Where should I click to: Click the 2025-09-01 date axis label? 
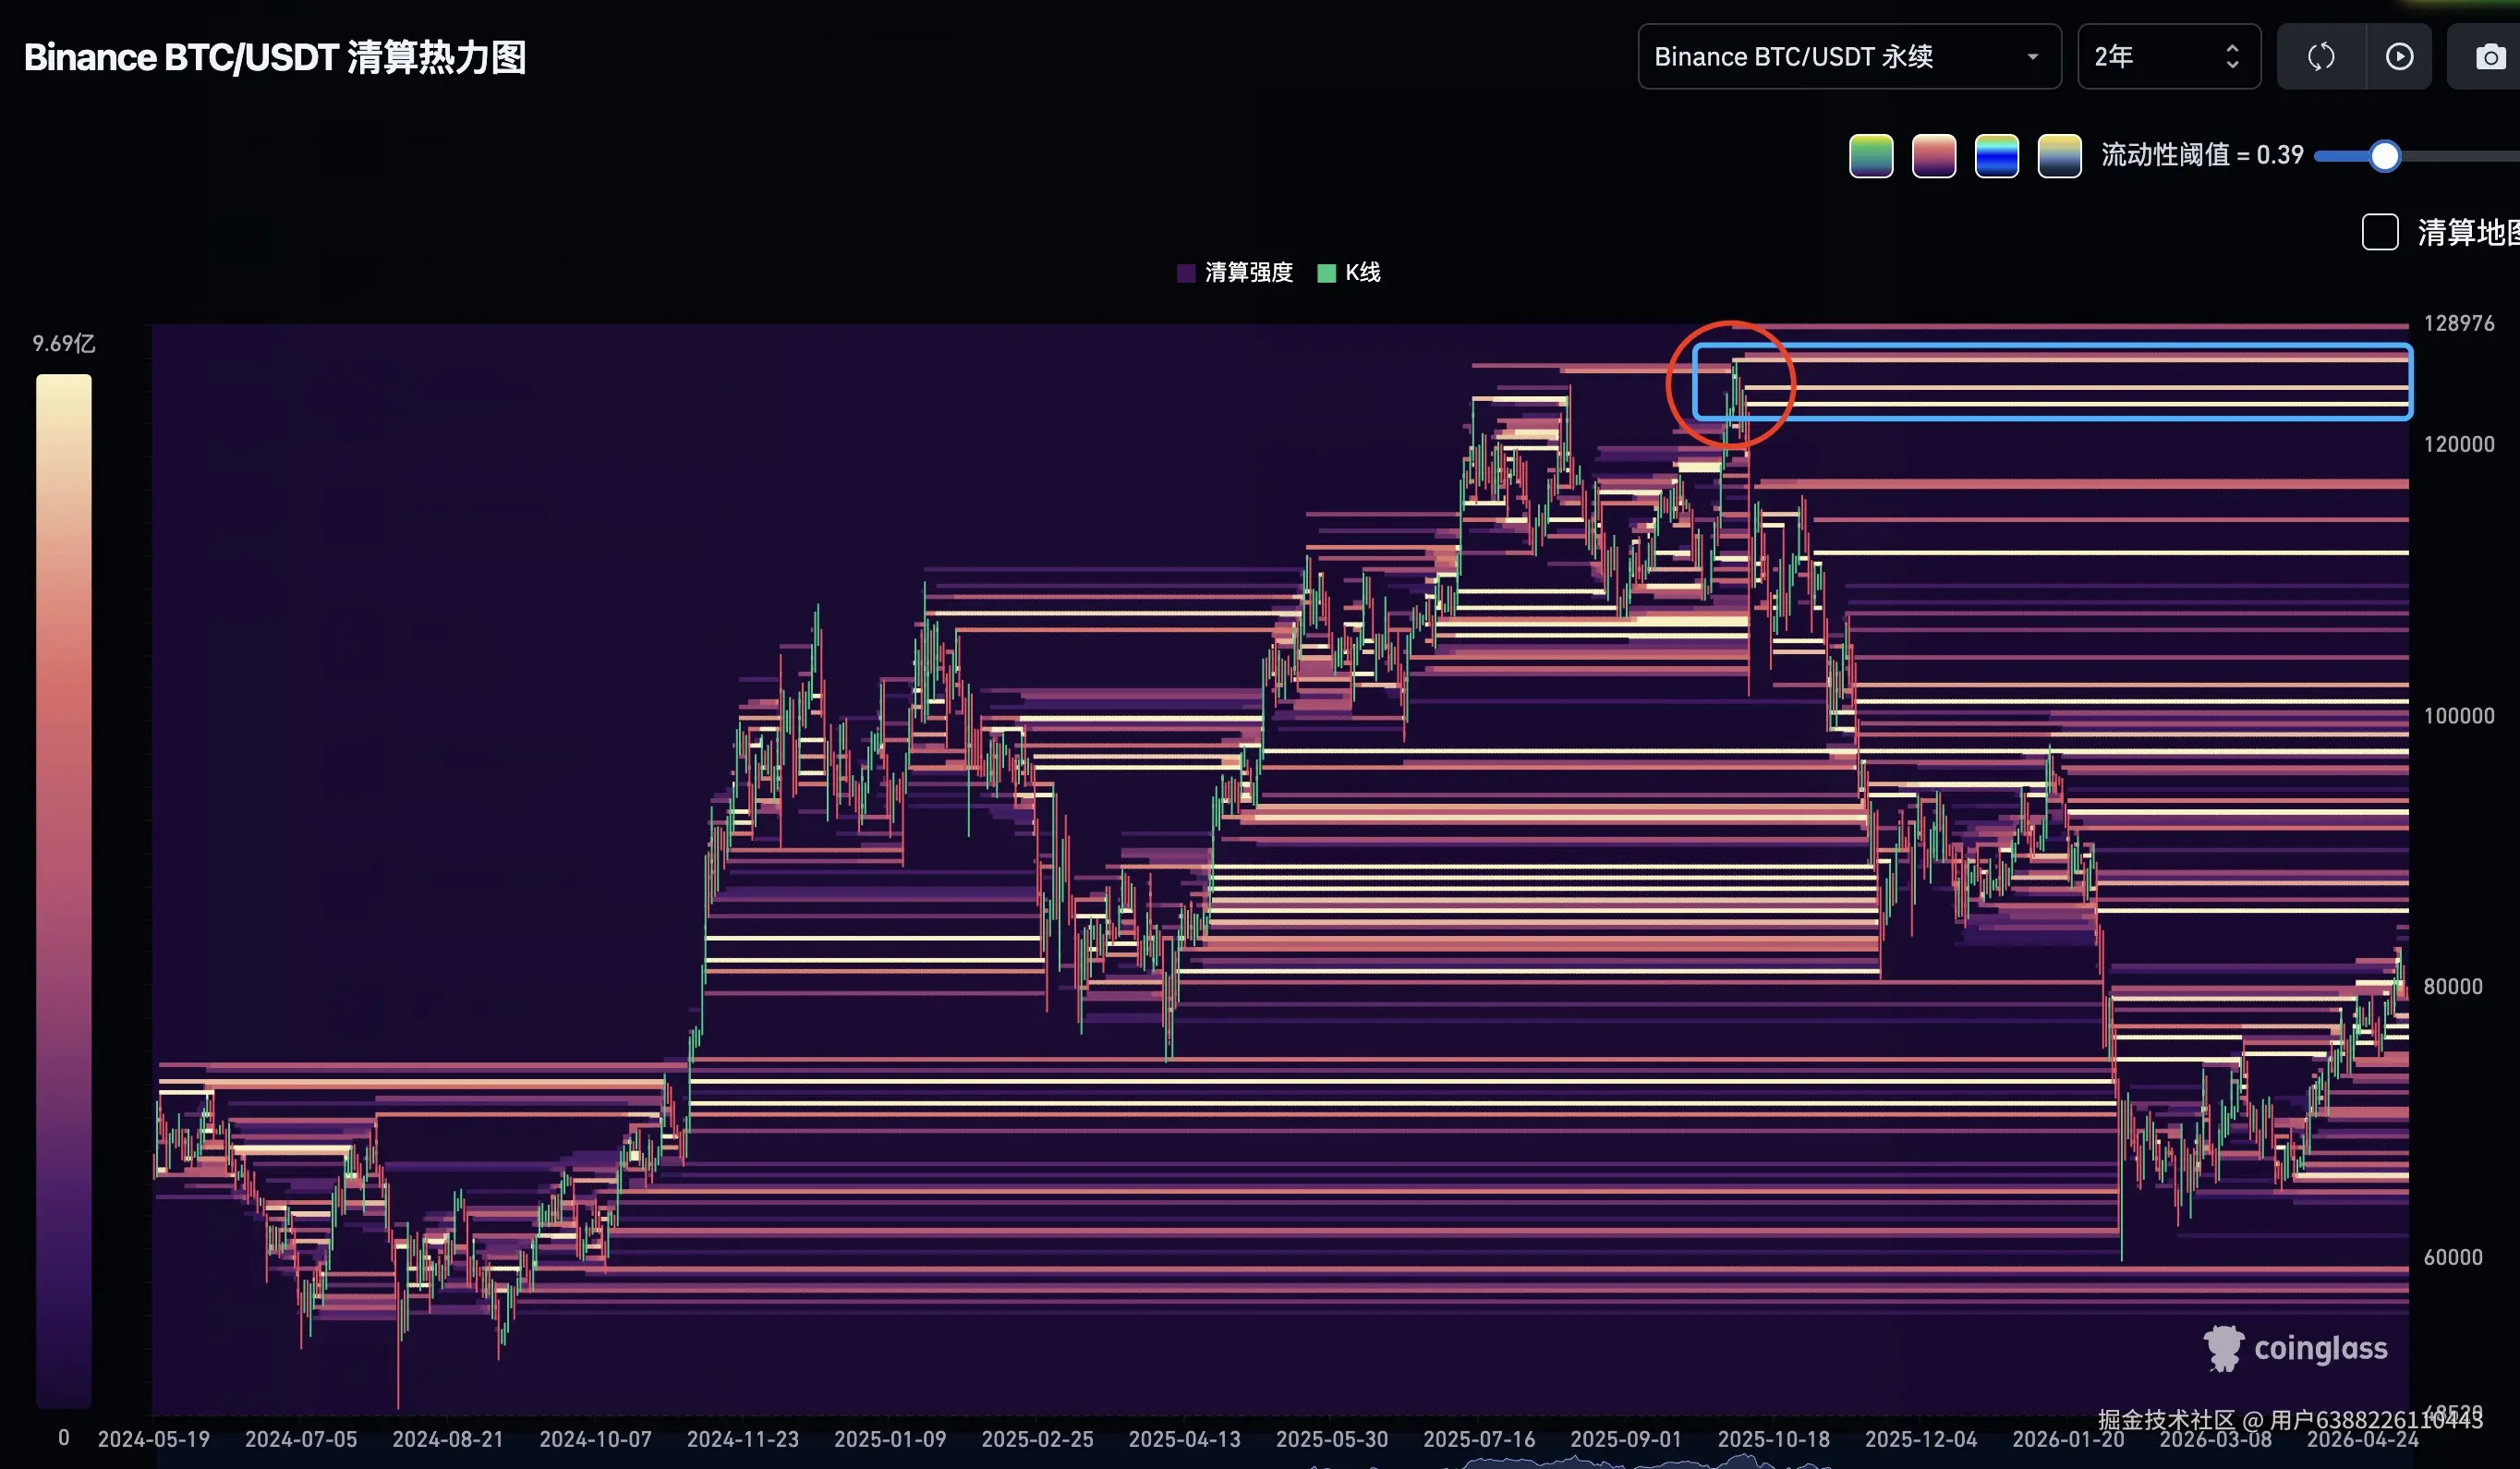point(1627,1439)
